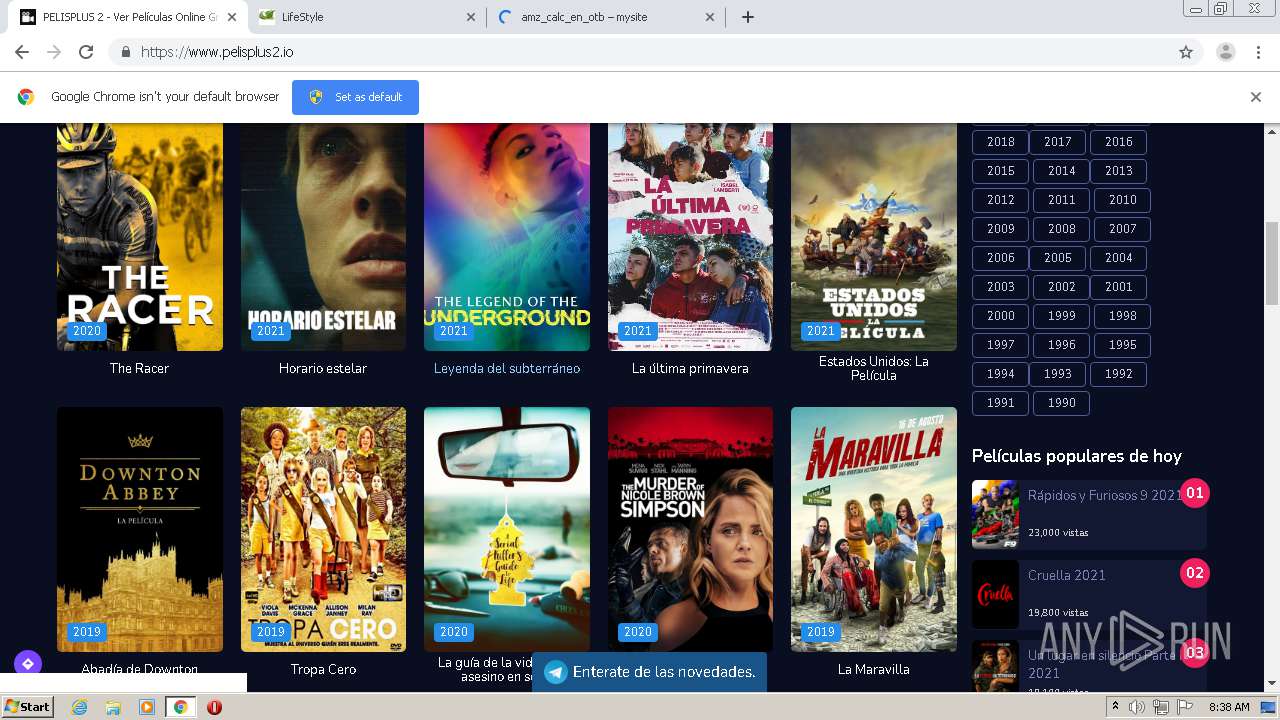Open the Windows Start menu
Viewport: 1280px width, 720px height.
pos(27,707)
